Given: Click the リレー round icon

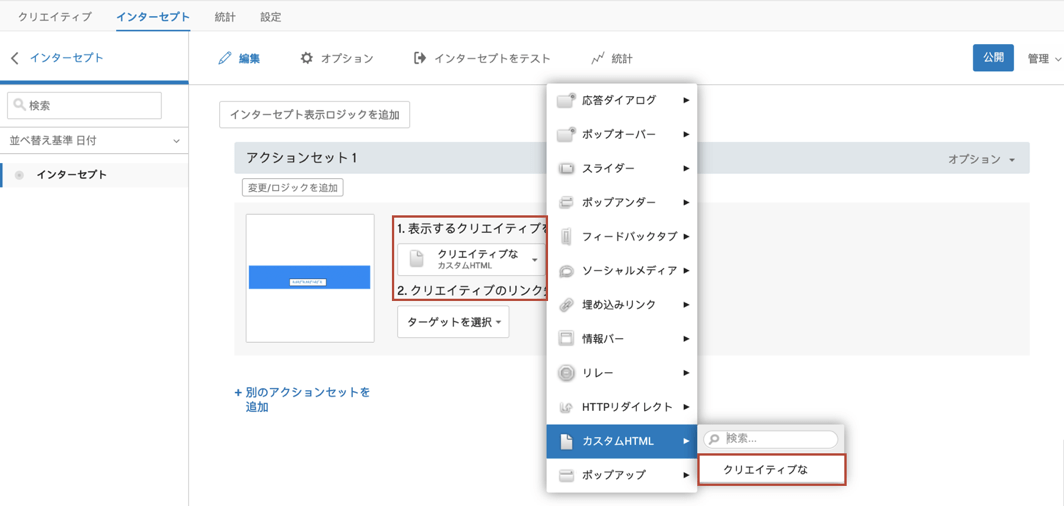Looking at the screenshot, I should (x=566, y=373).
